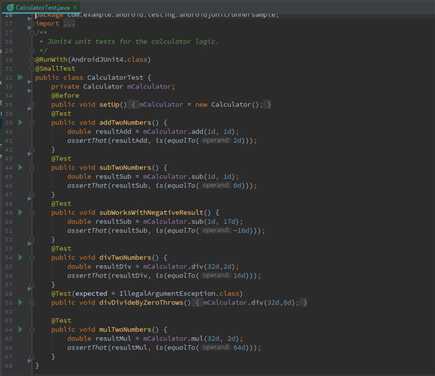
Task: Click the addTwoNumbers method name
Action: coord(125,123)
